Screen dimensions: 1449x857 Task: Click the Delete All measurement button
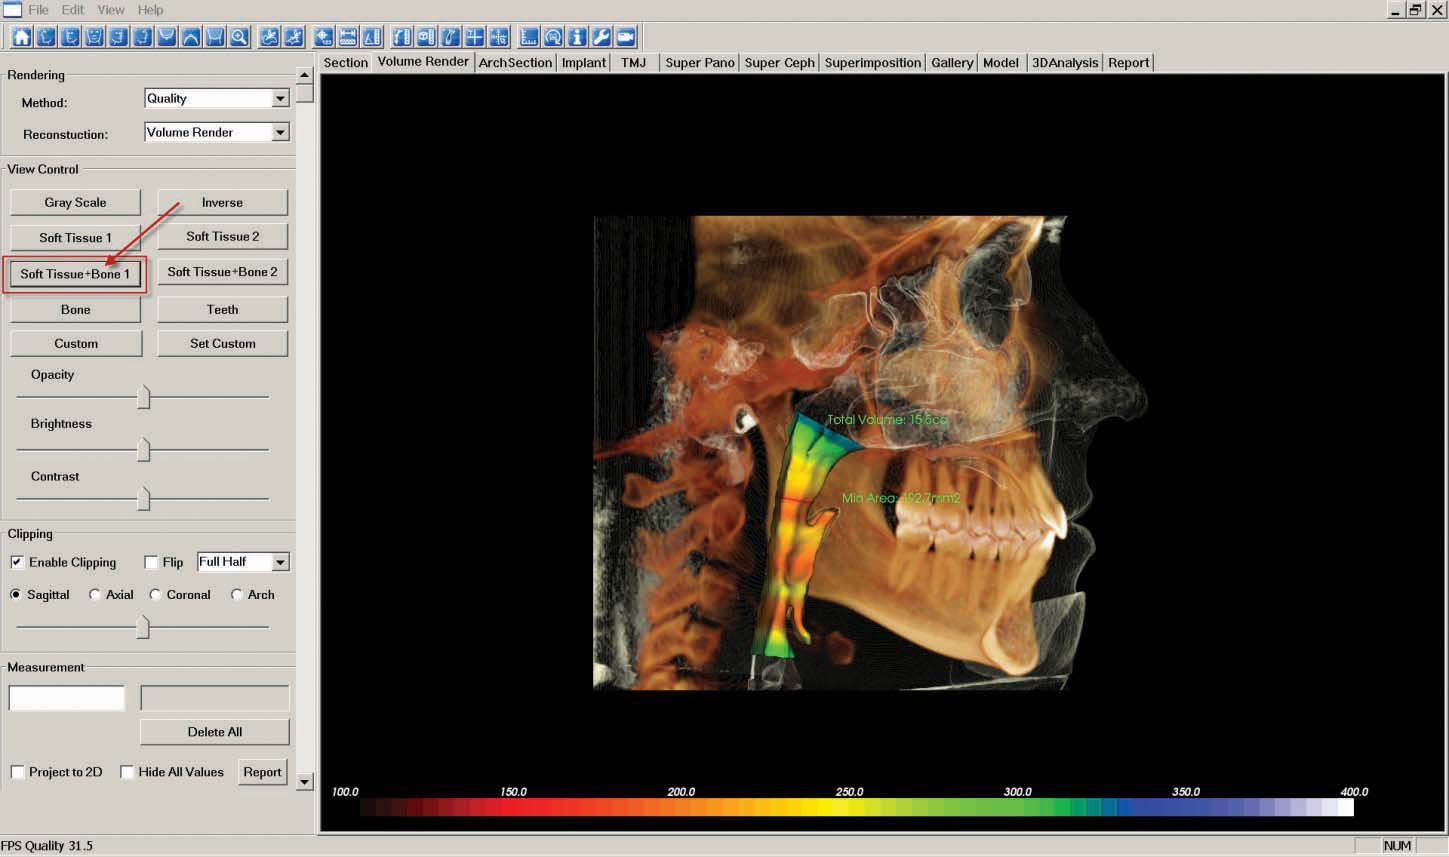214,732
